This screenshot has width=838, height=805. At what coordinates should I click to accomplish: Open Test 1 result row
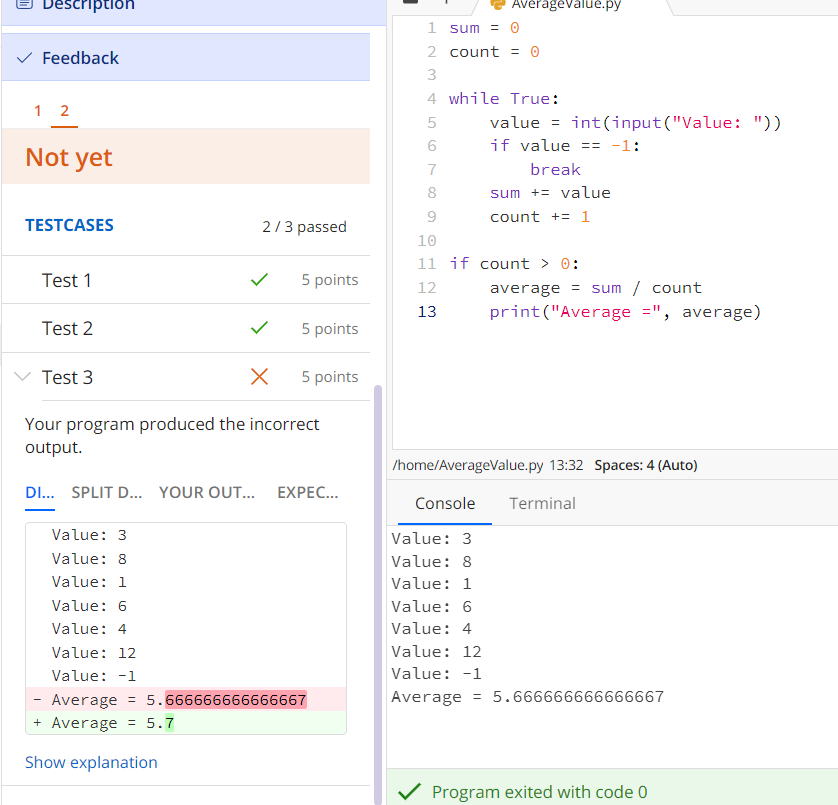[x=185, y=280]
